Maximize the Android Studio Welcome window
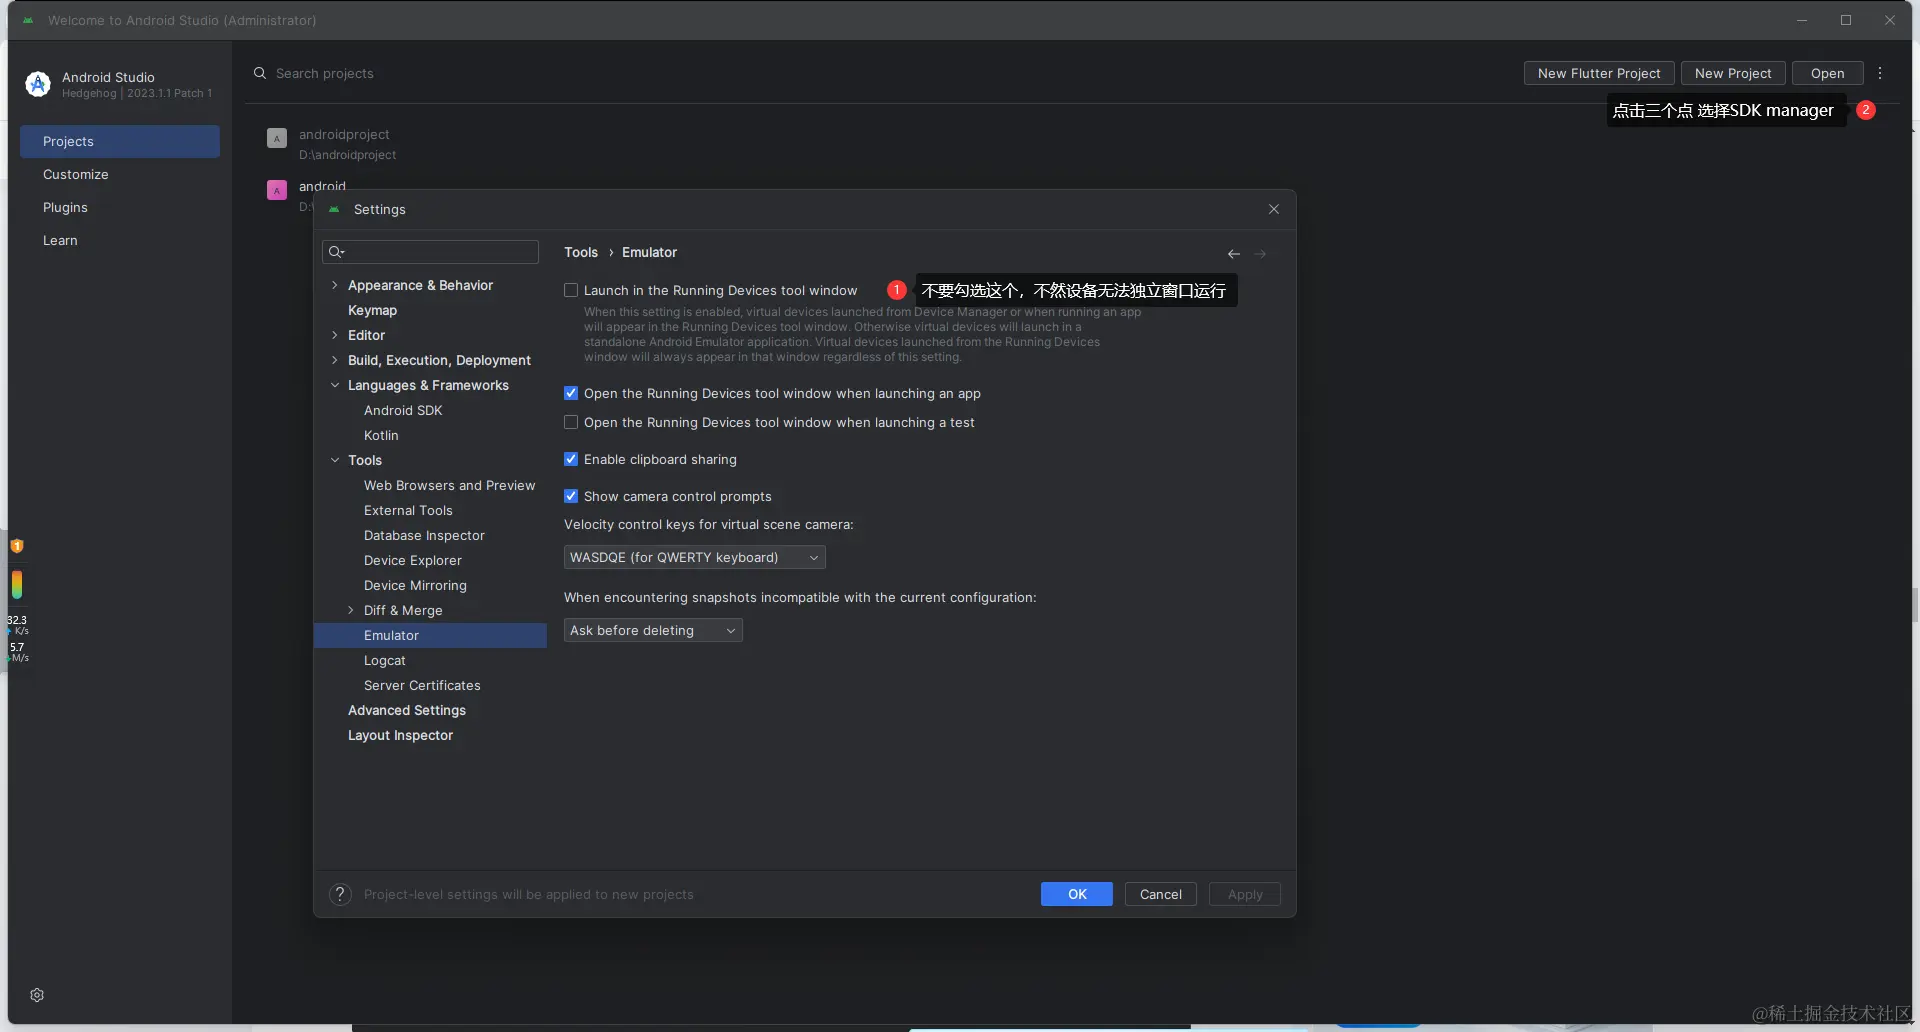Screen dimensions: 1920x1032 pyautogui.click(x=1846, y=20)
